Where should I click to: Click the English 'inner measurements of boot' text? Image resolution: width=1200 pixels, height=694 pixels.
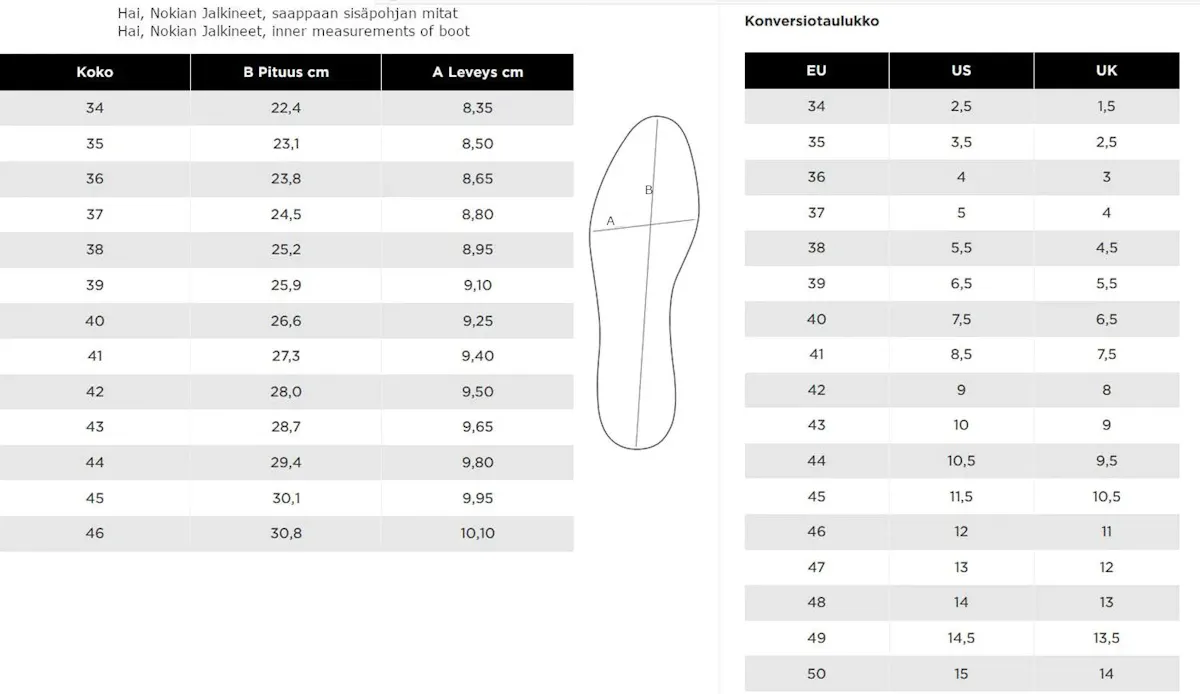[x=370, y=31]
